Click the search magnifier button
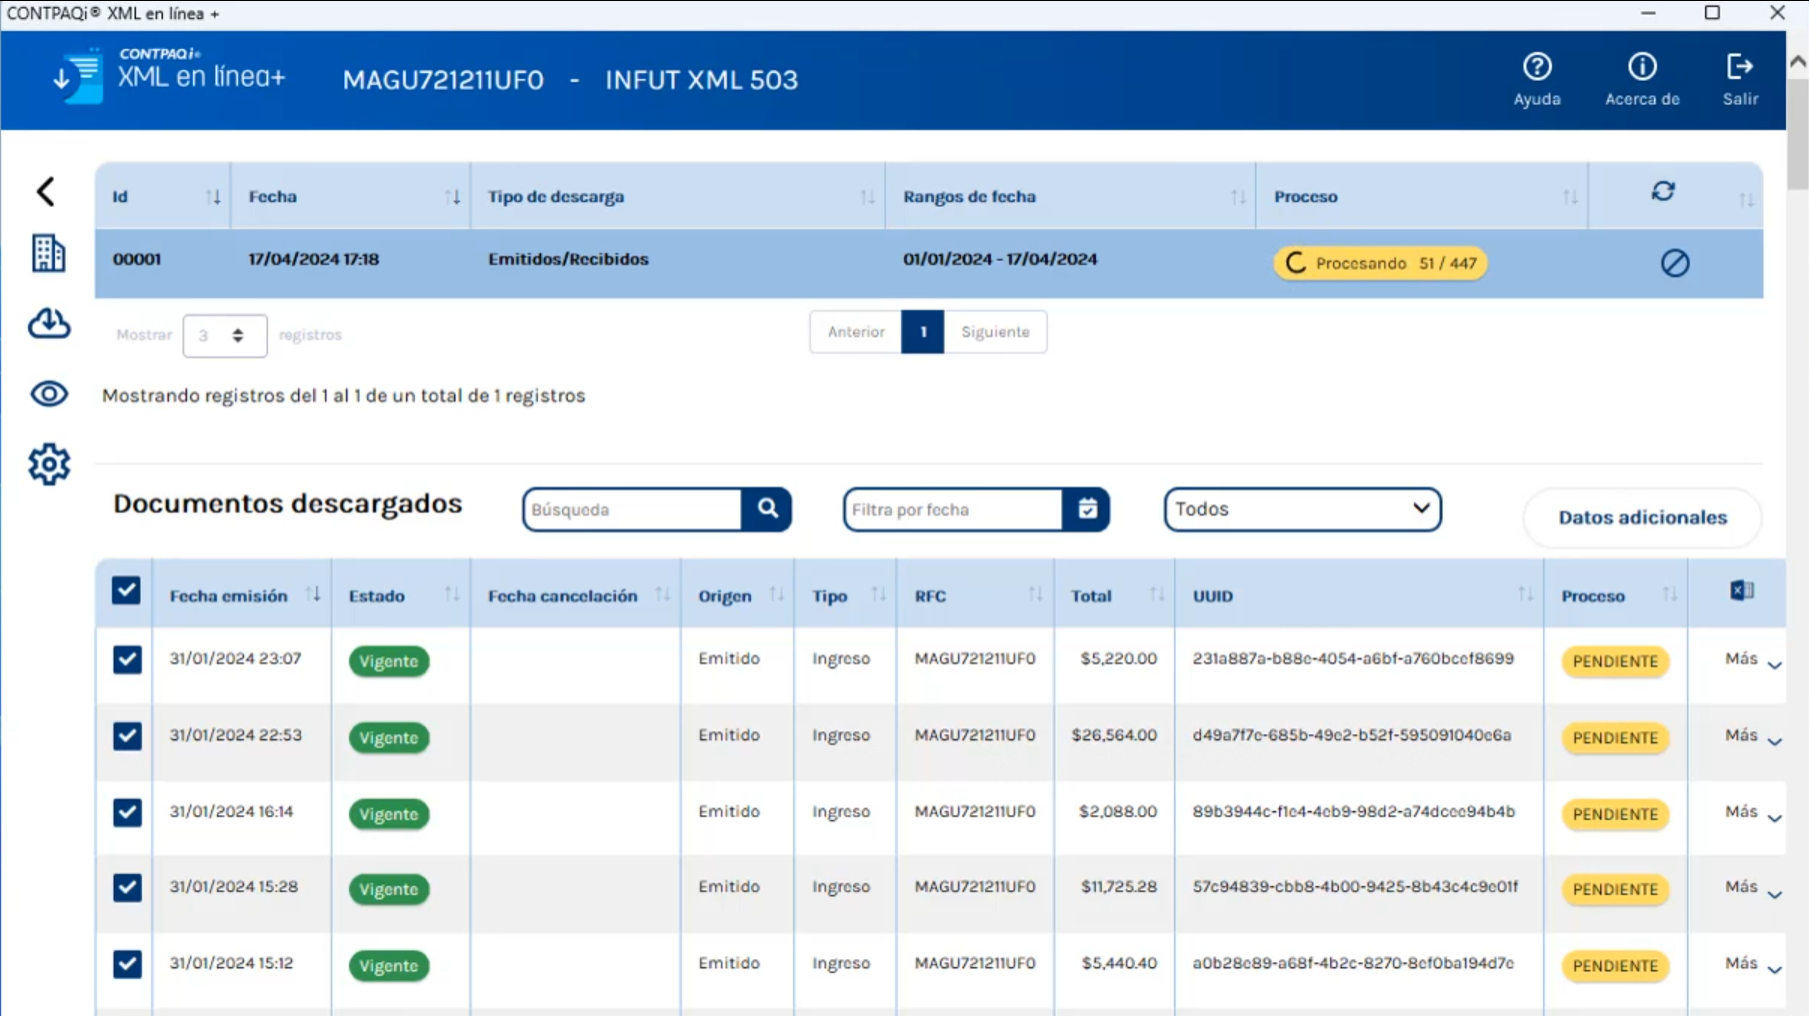This screenshot has height=1016, width=1809. pos(767,509)
